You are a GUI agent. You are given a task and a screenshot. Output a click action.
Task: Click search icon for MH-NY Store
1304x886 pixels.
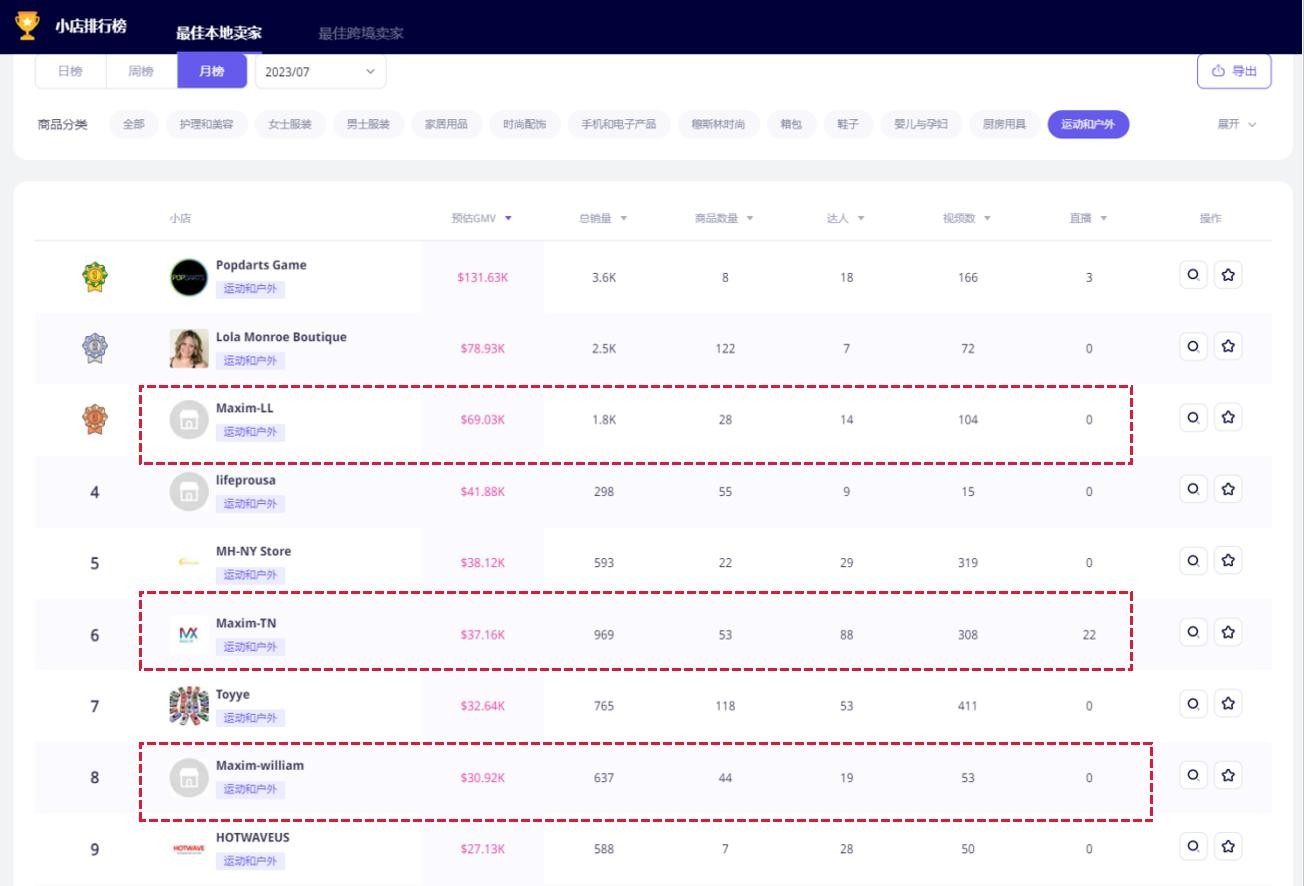tap(1193, 561)
